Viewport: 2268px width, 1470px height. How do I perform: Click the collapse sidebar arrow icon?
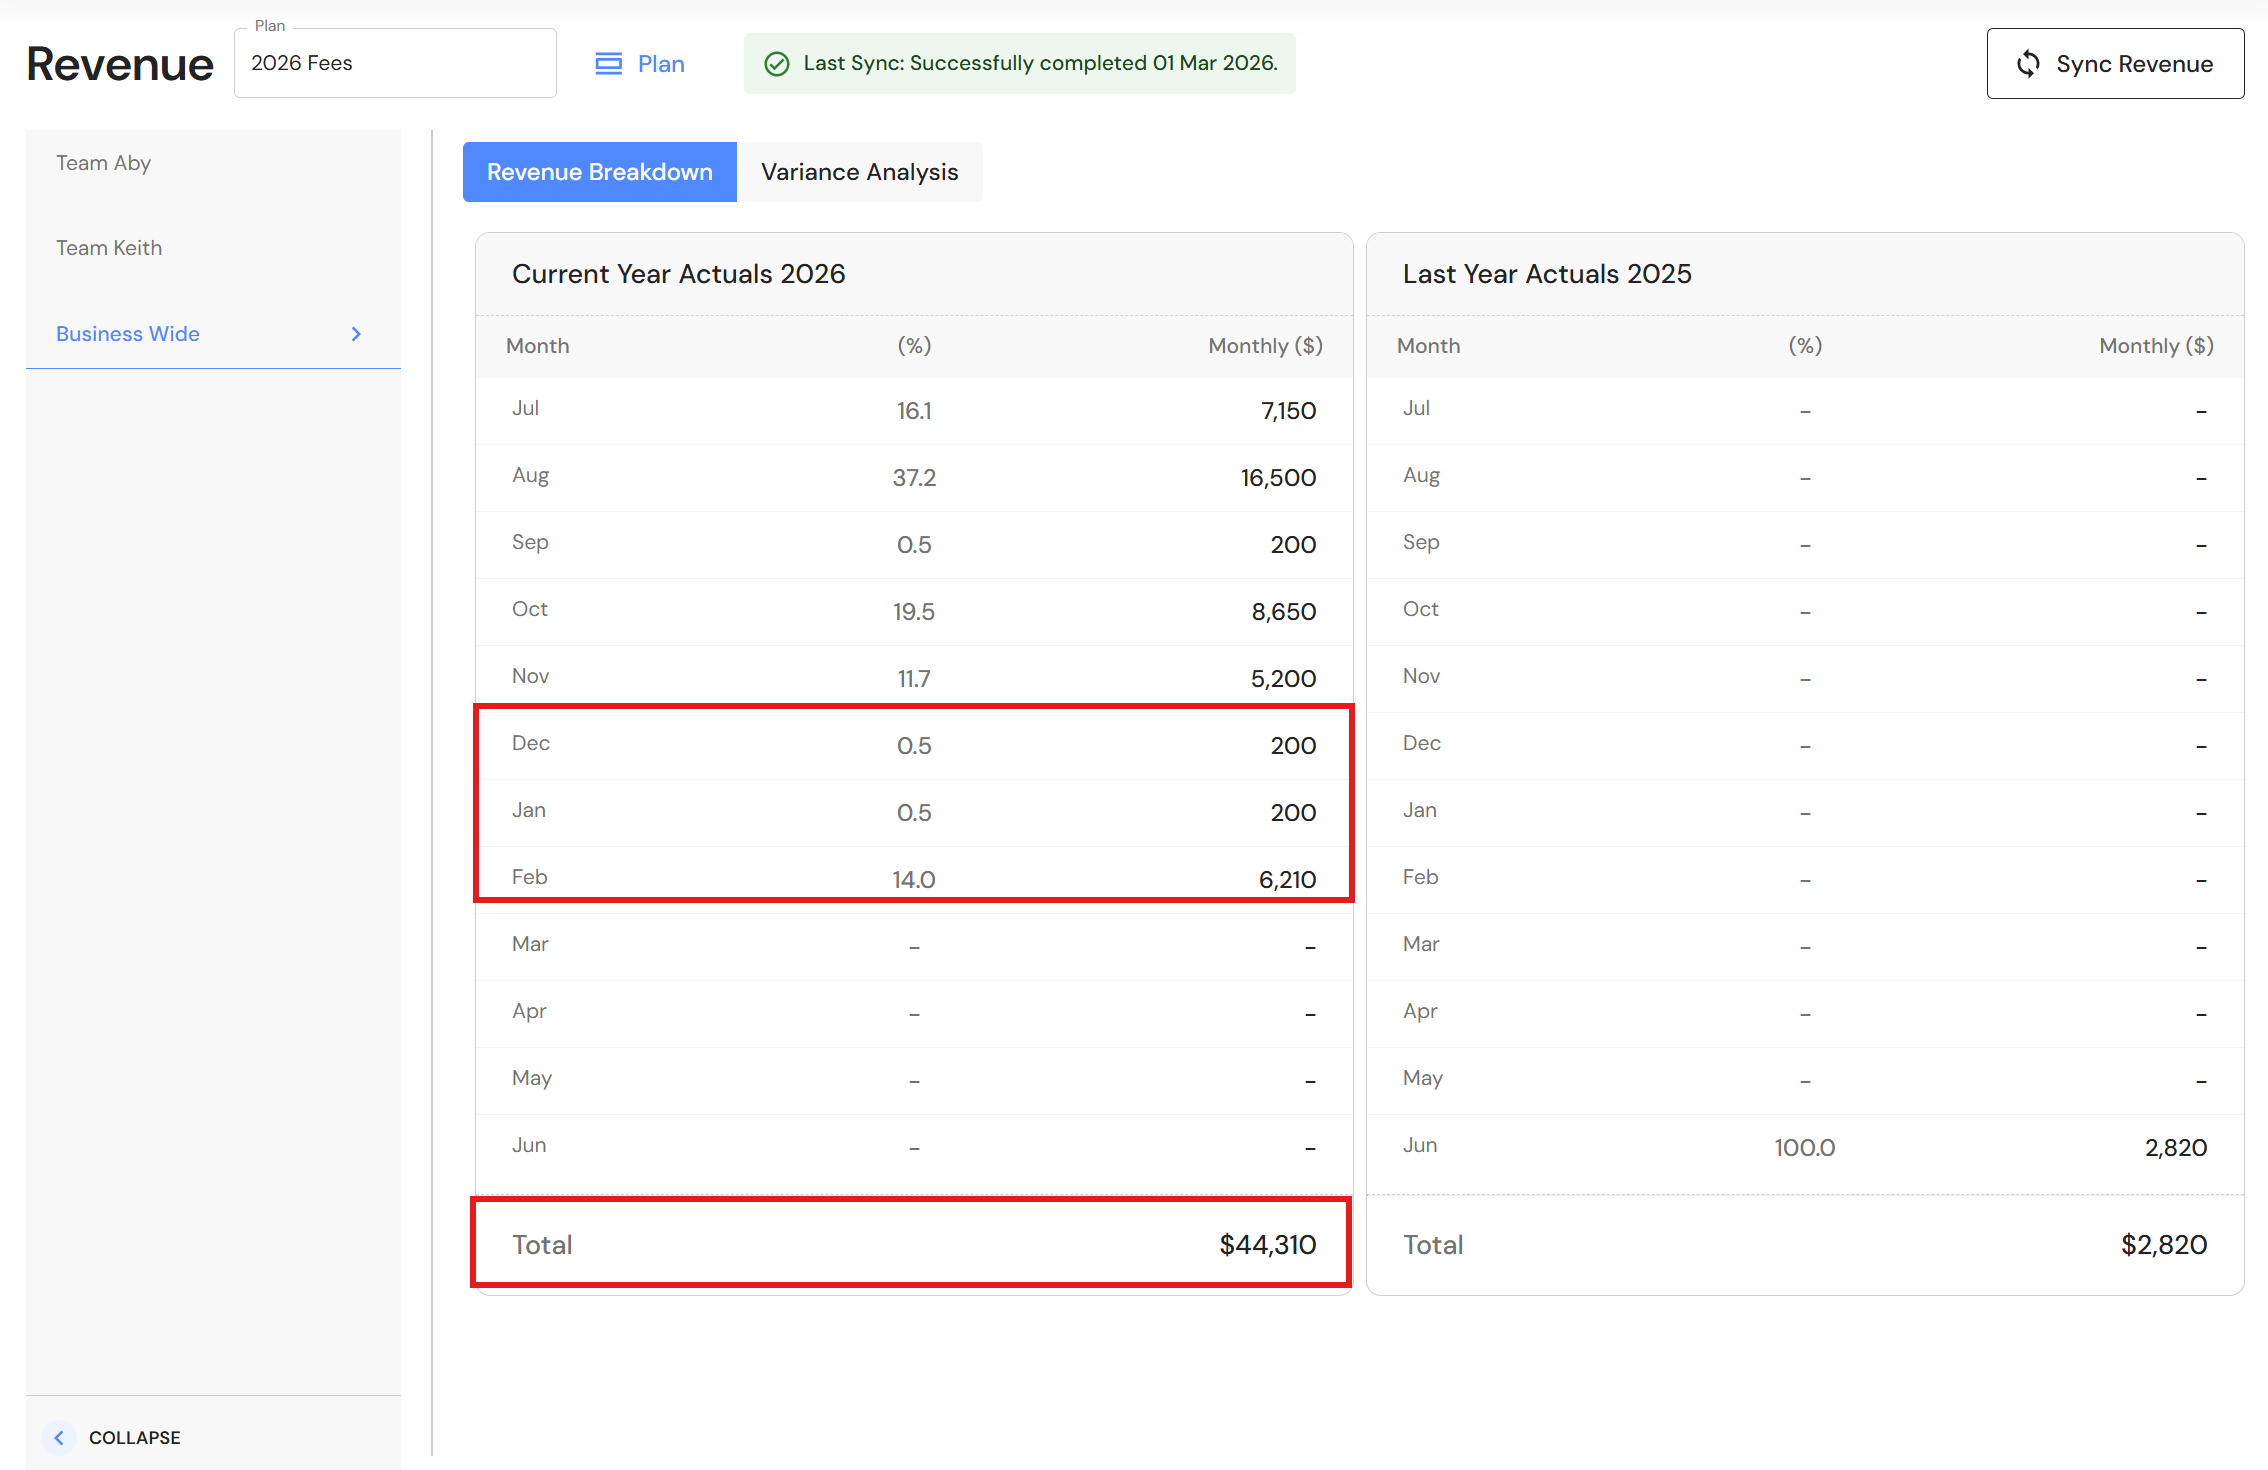click(x=59, y=1437)
